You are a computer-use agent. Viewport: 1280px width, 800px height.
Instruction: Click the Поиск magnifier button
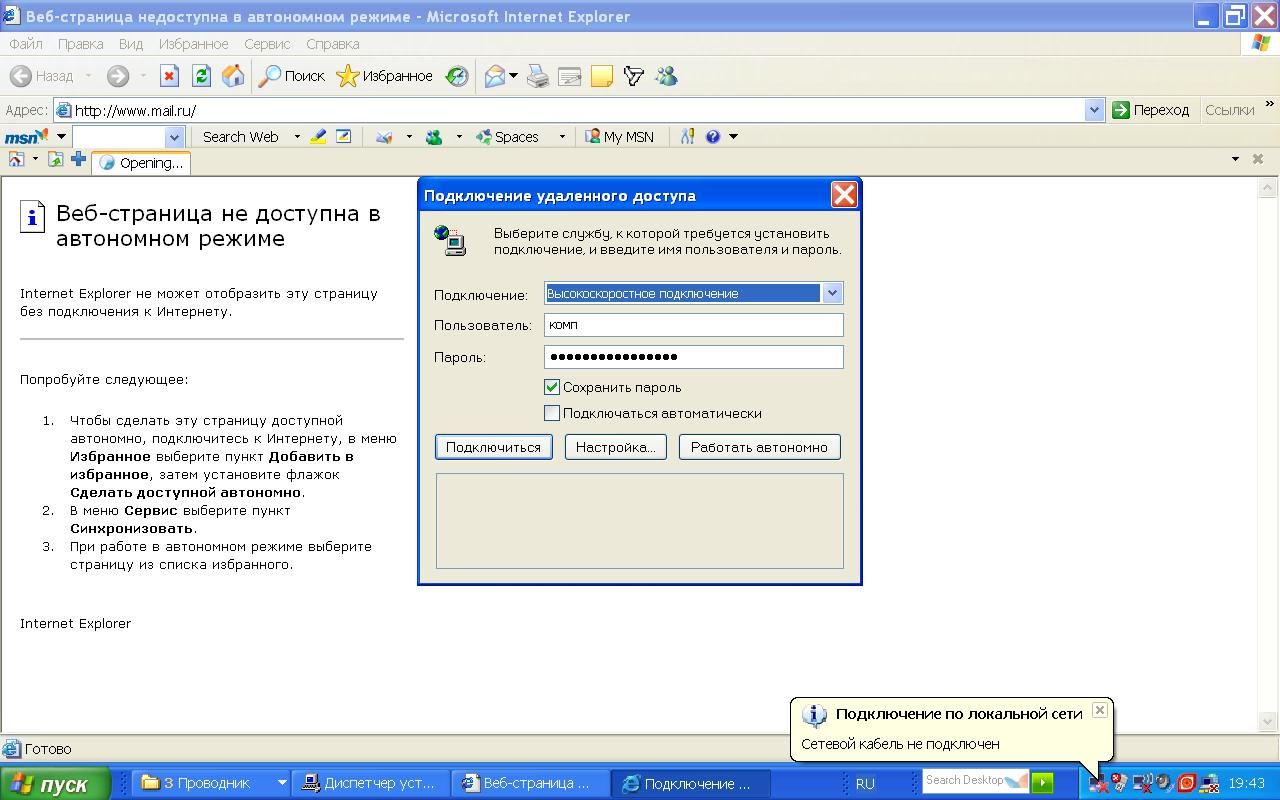click(x=292, y=76)
